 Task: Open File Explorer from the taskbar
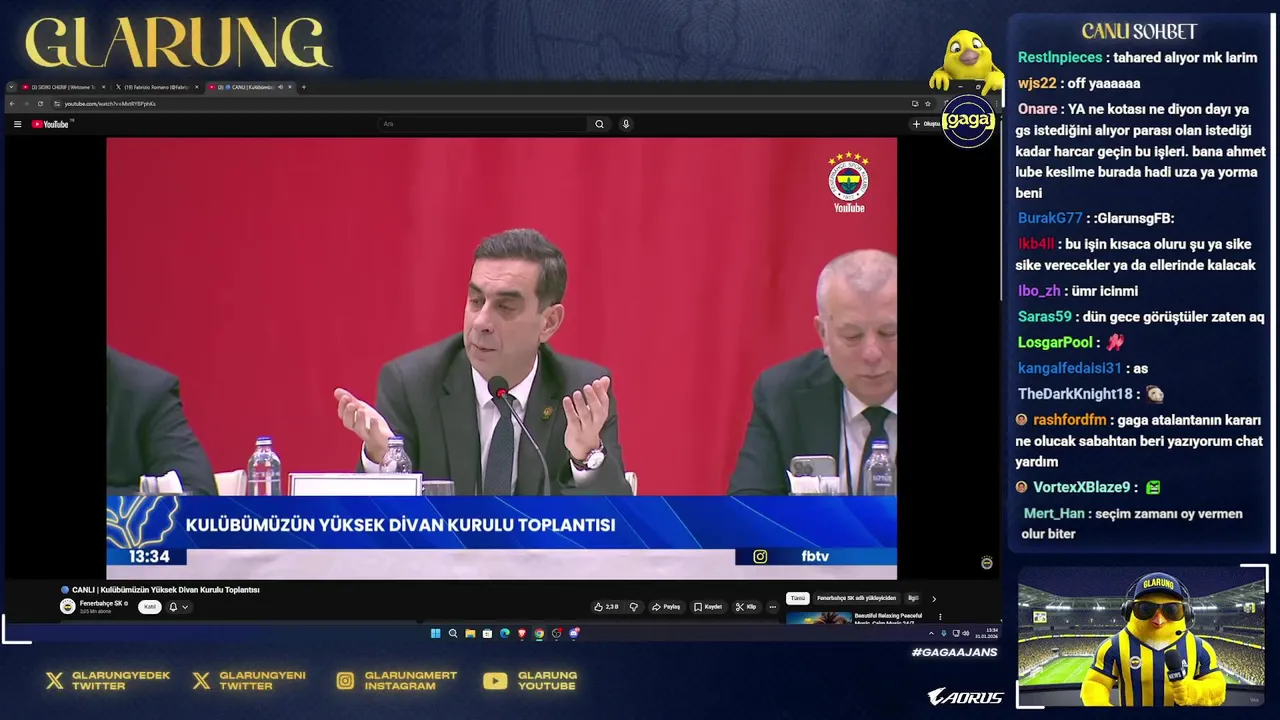[x=470, y=633]
